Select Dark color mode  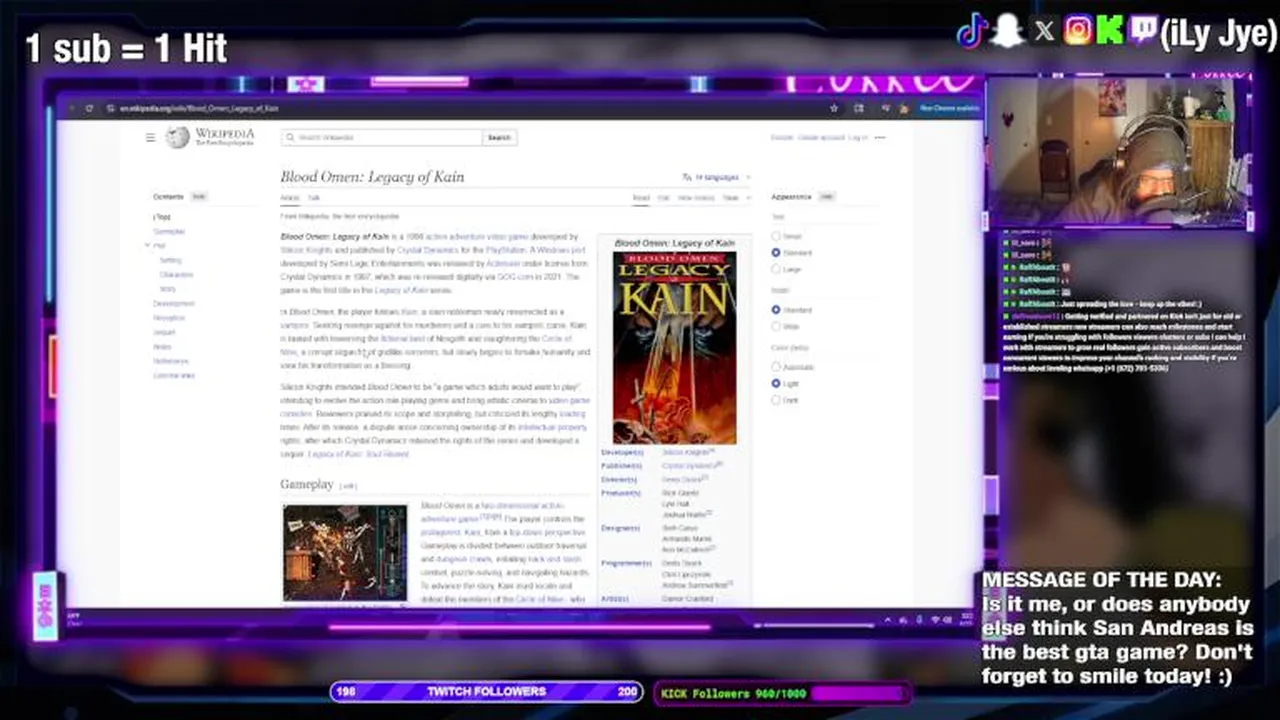pos(776,400)
